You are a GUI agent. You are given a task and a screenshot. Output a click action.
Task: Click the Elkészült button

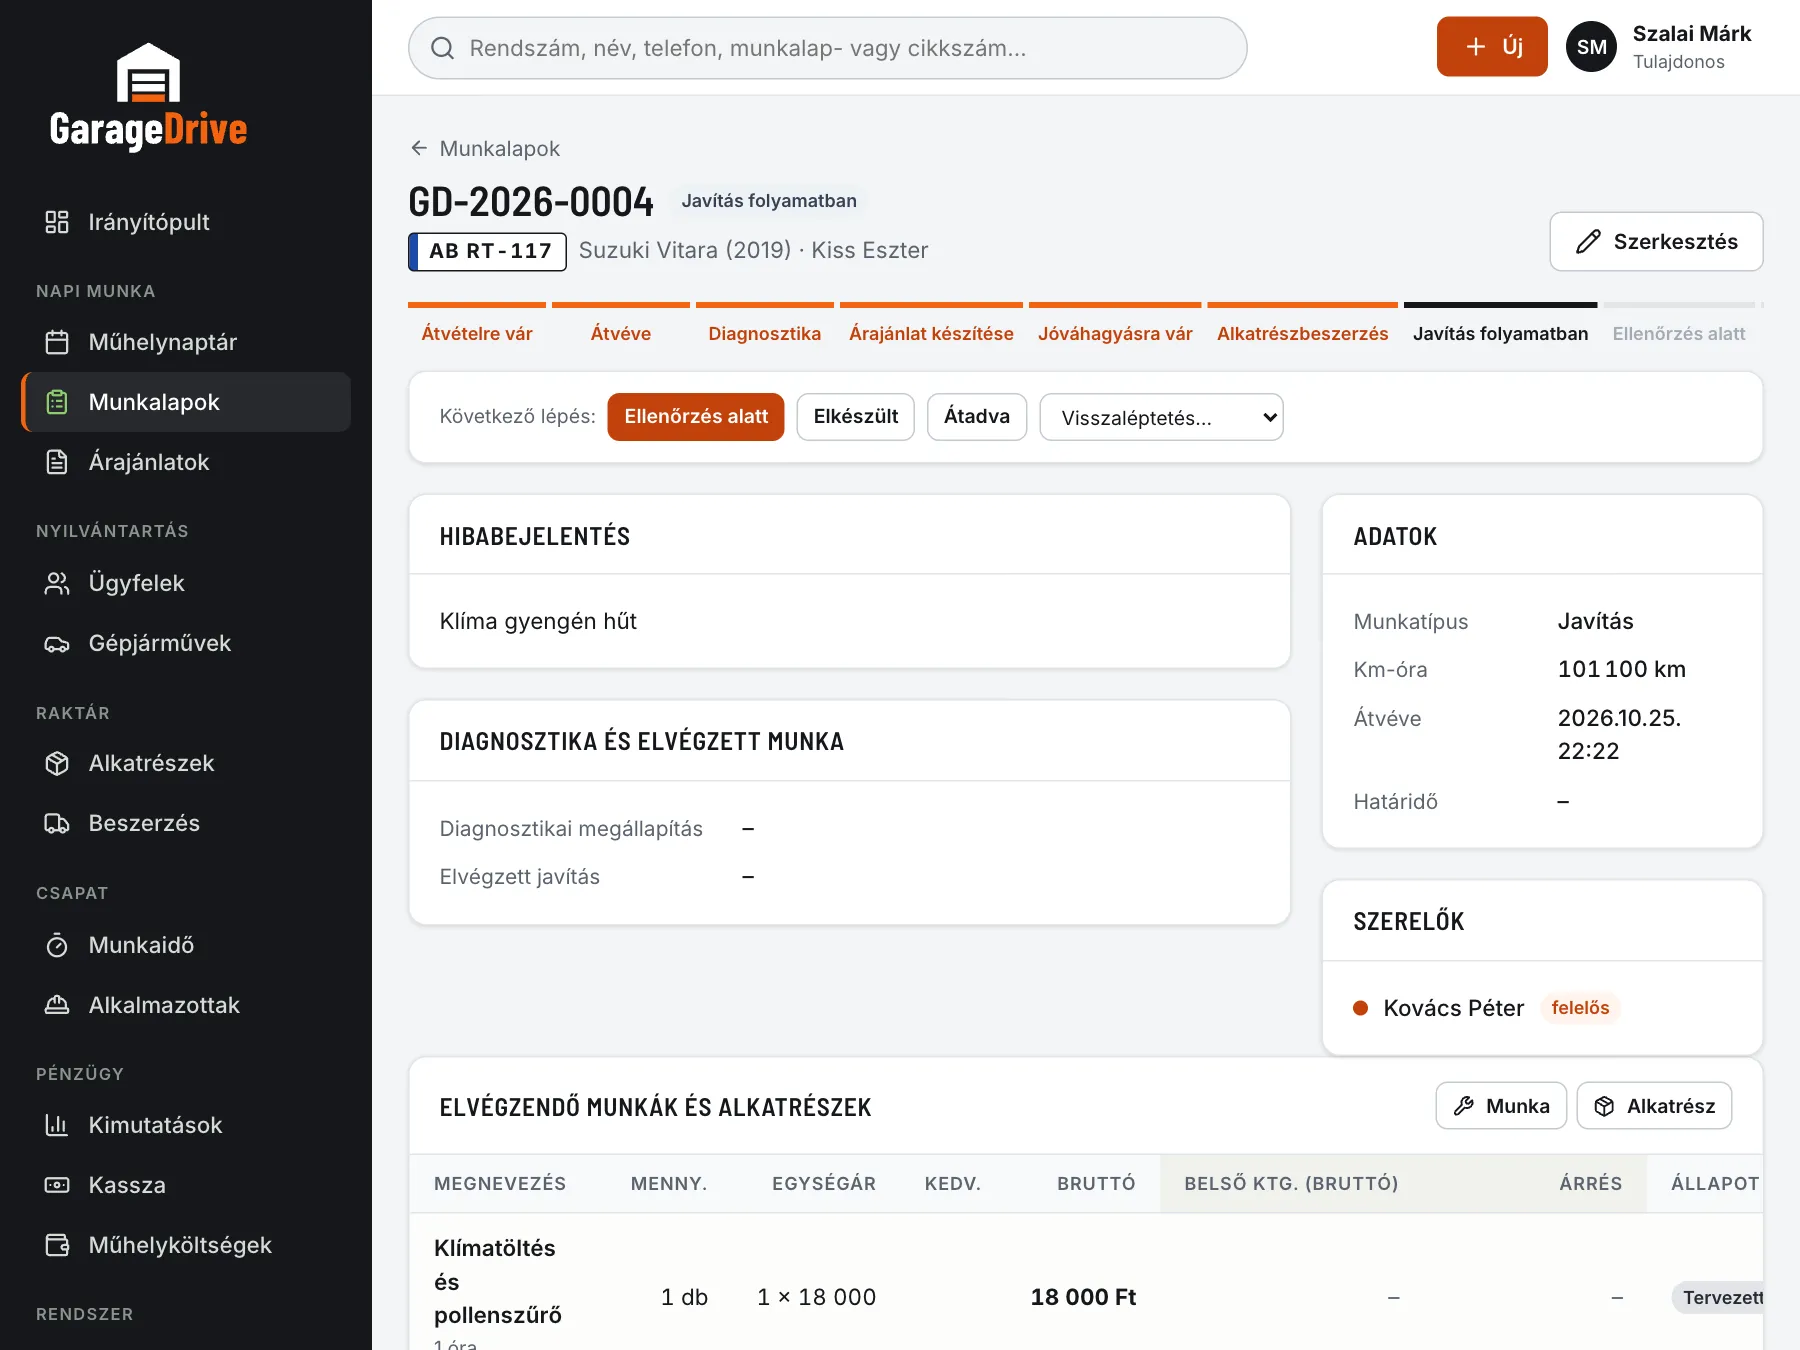tap(856, 417)
